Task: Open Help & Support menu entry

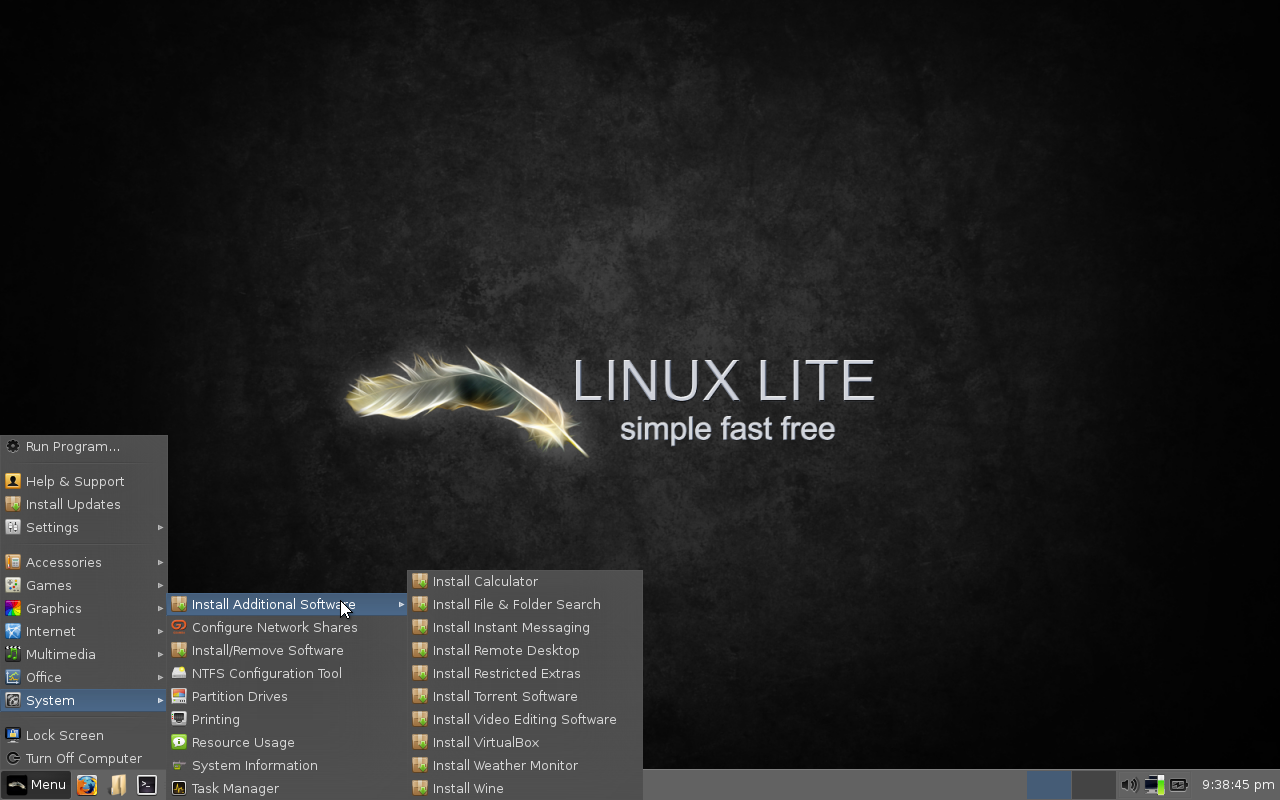Action: point(84,481)
